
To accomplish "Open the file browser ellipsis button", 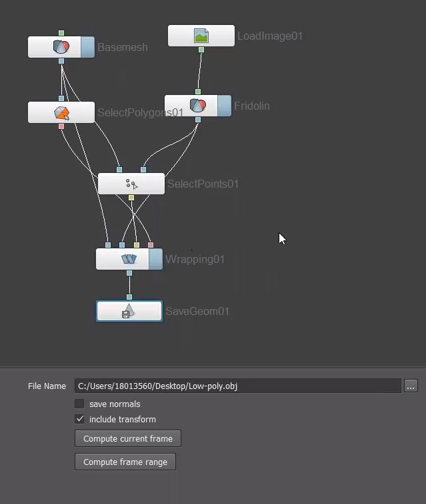I will pyautogui.click(x=411, y=386).
